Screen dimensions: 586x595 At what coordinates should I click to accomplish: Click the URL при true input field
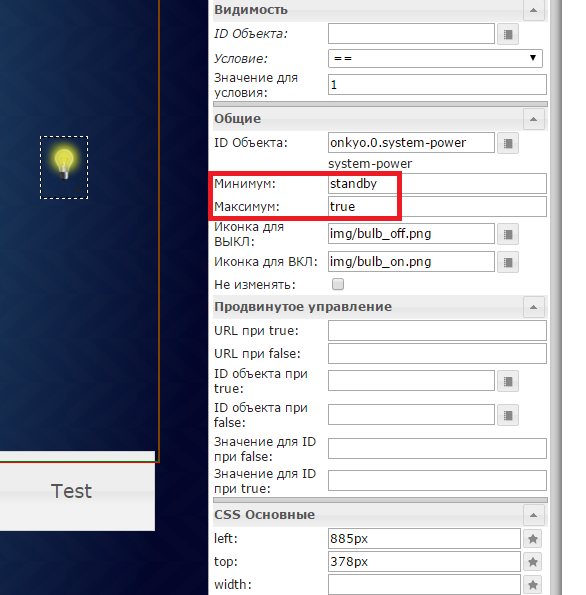click(x=437, y=331)
